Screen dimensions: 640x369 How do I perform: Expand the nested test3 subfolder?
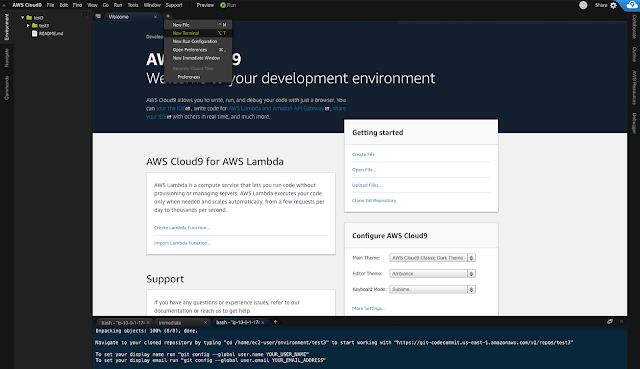coord(28,25)
